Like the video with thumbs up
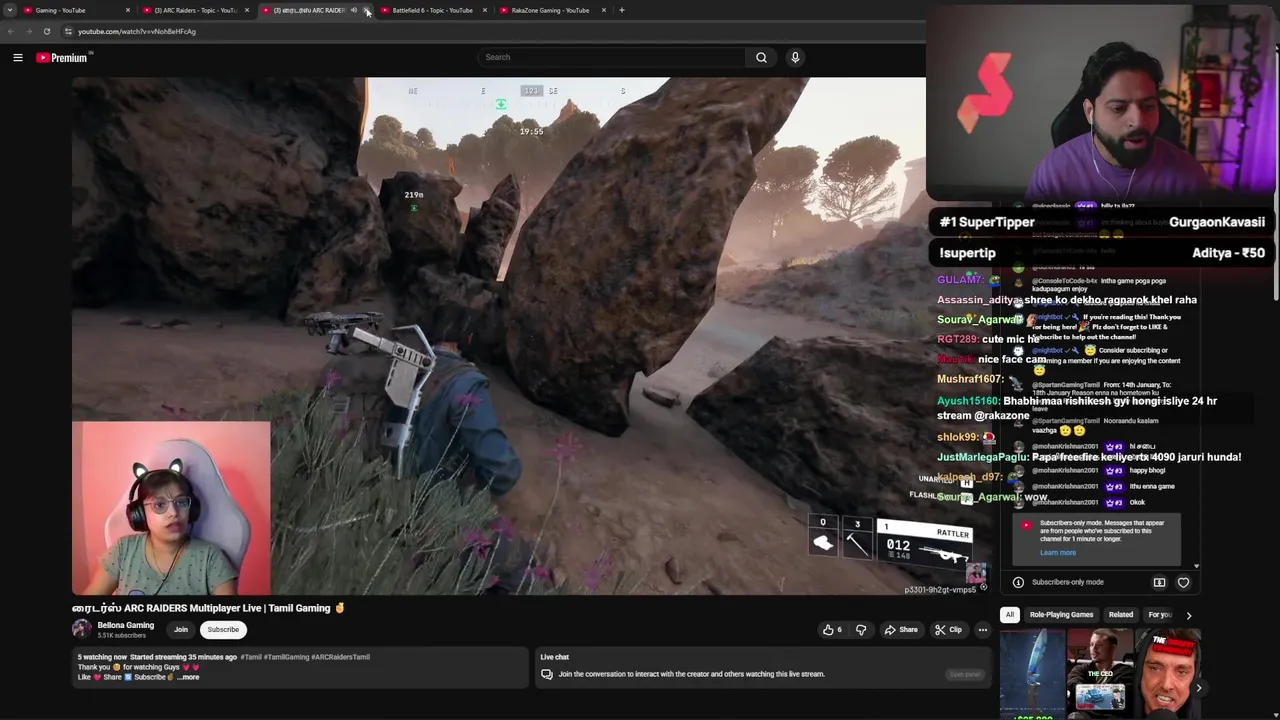The width and height of the screenshot is (1280, 720). 832,630
